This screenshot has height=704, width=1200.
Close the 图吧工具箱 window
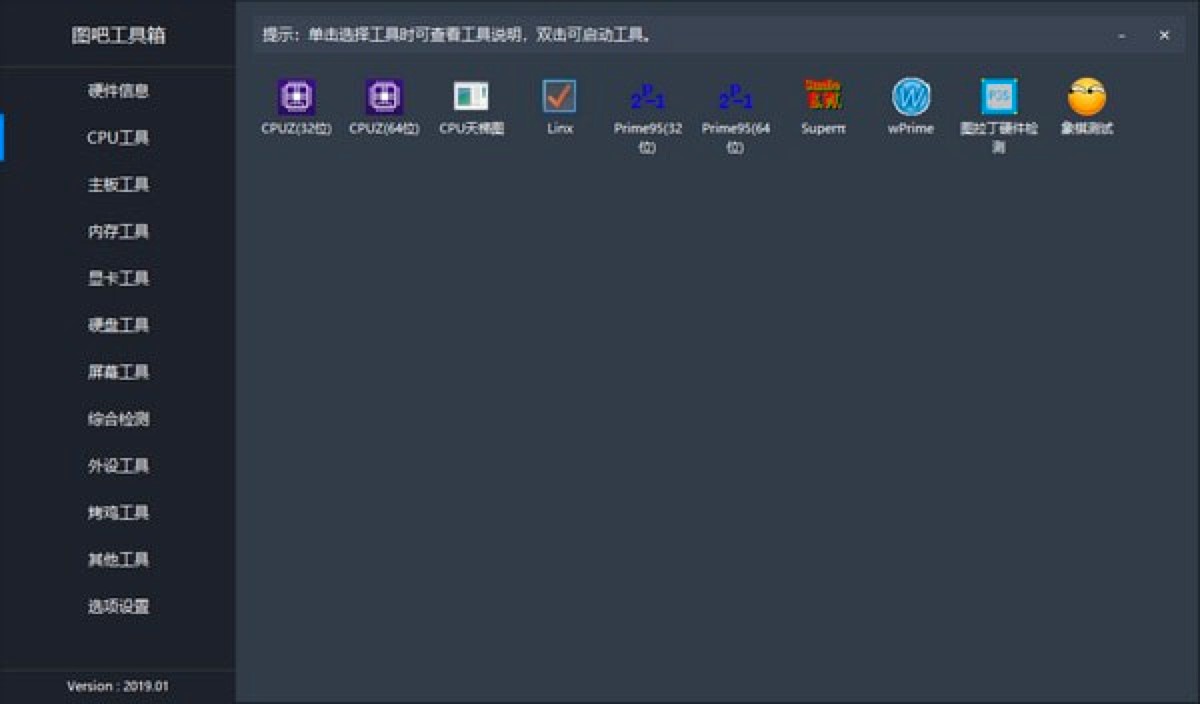tap(1164, 34)
